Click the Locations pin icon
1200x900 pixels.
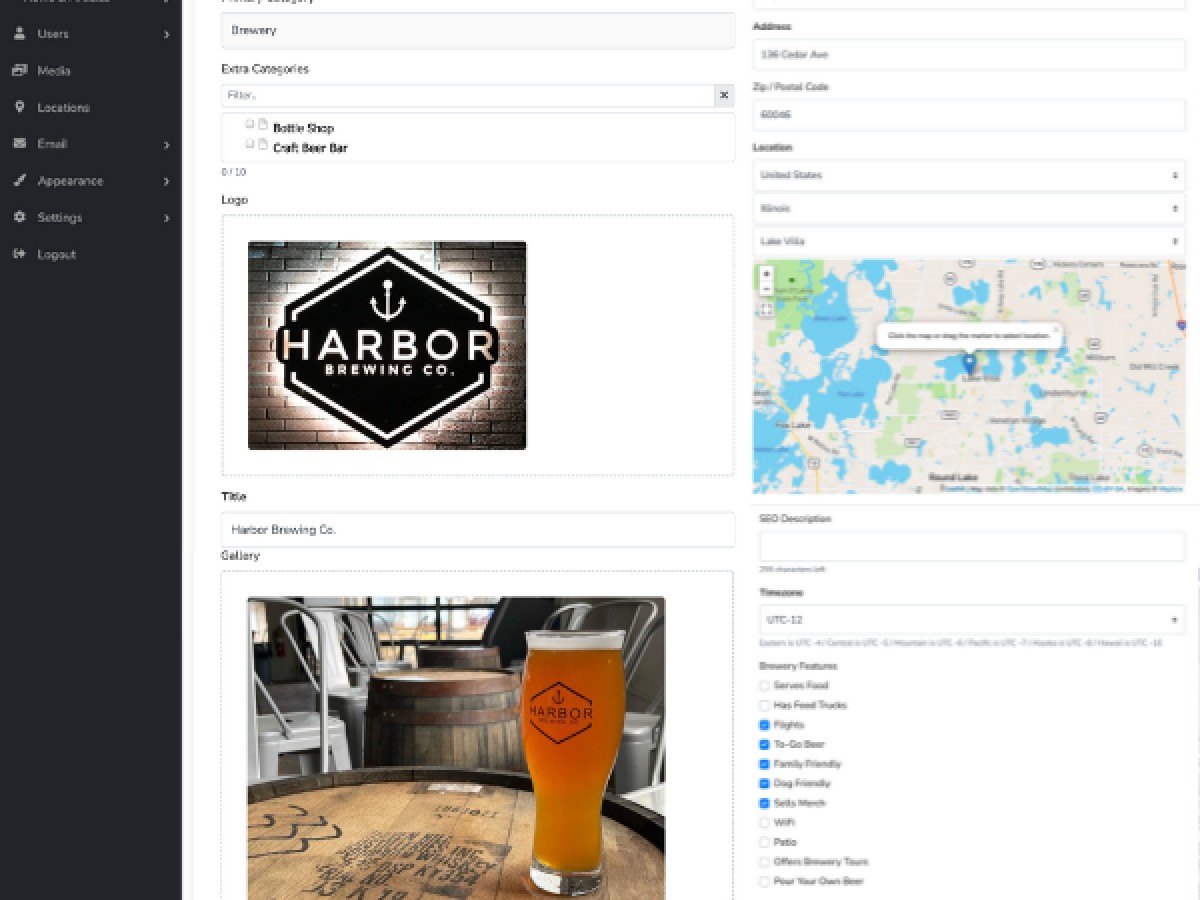[19, 107]
